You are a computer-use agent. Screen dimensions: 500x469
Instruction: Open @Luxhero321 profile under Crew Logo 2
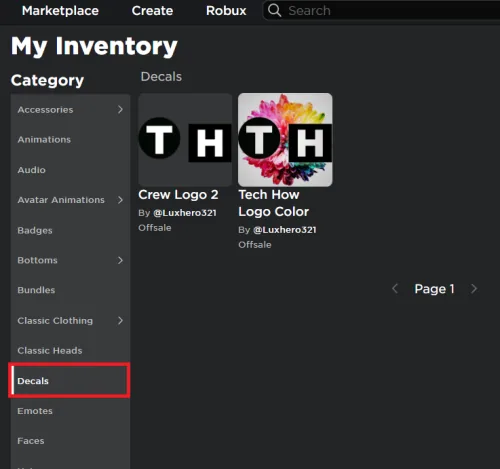(x=185, y=213)
